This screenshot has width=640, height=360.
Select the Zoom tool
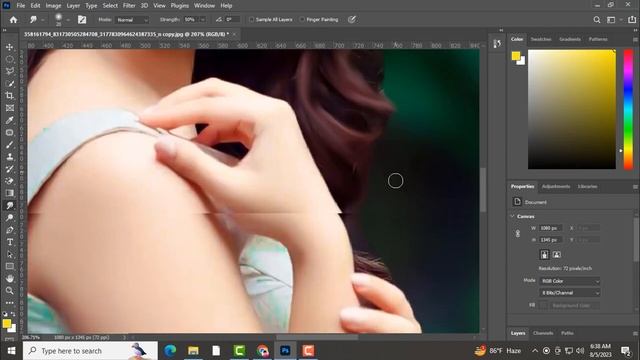tap(9, 291)
